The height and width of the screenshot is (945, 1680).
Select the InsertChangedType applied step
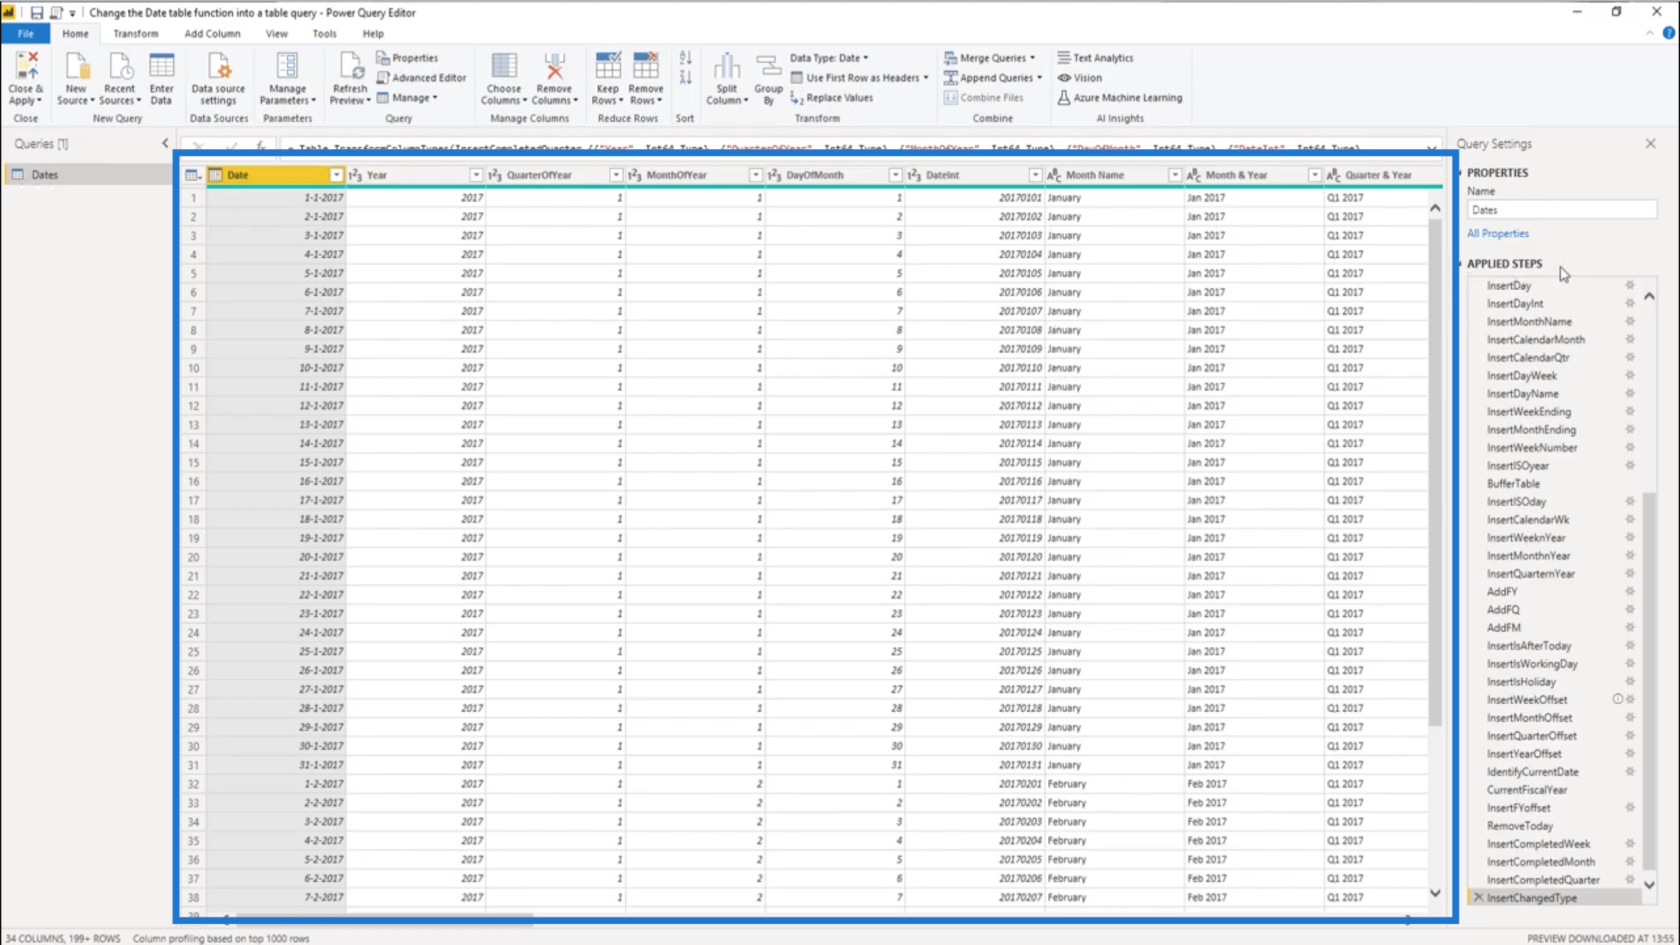coord(1532,897)
